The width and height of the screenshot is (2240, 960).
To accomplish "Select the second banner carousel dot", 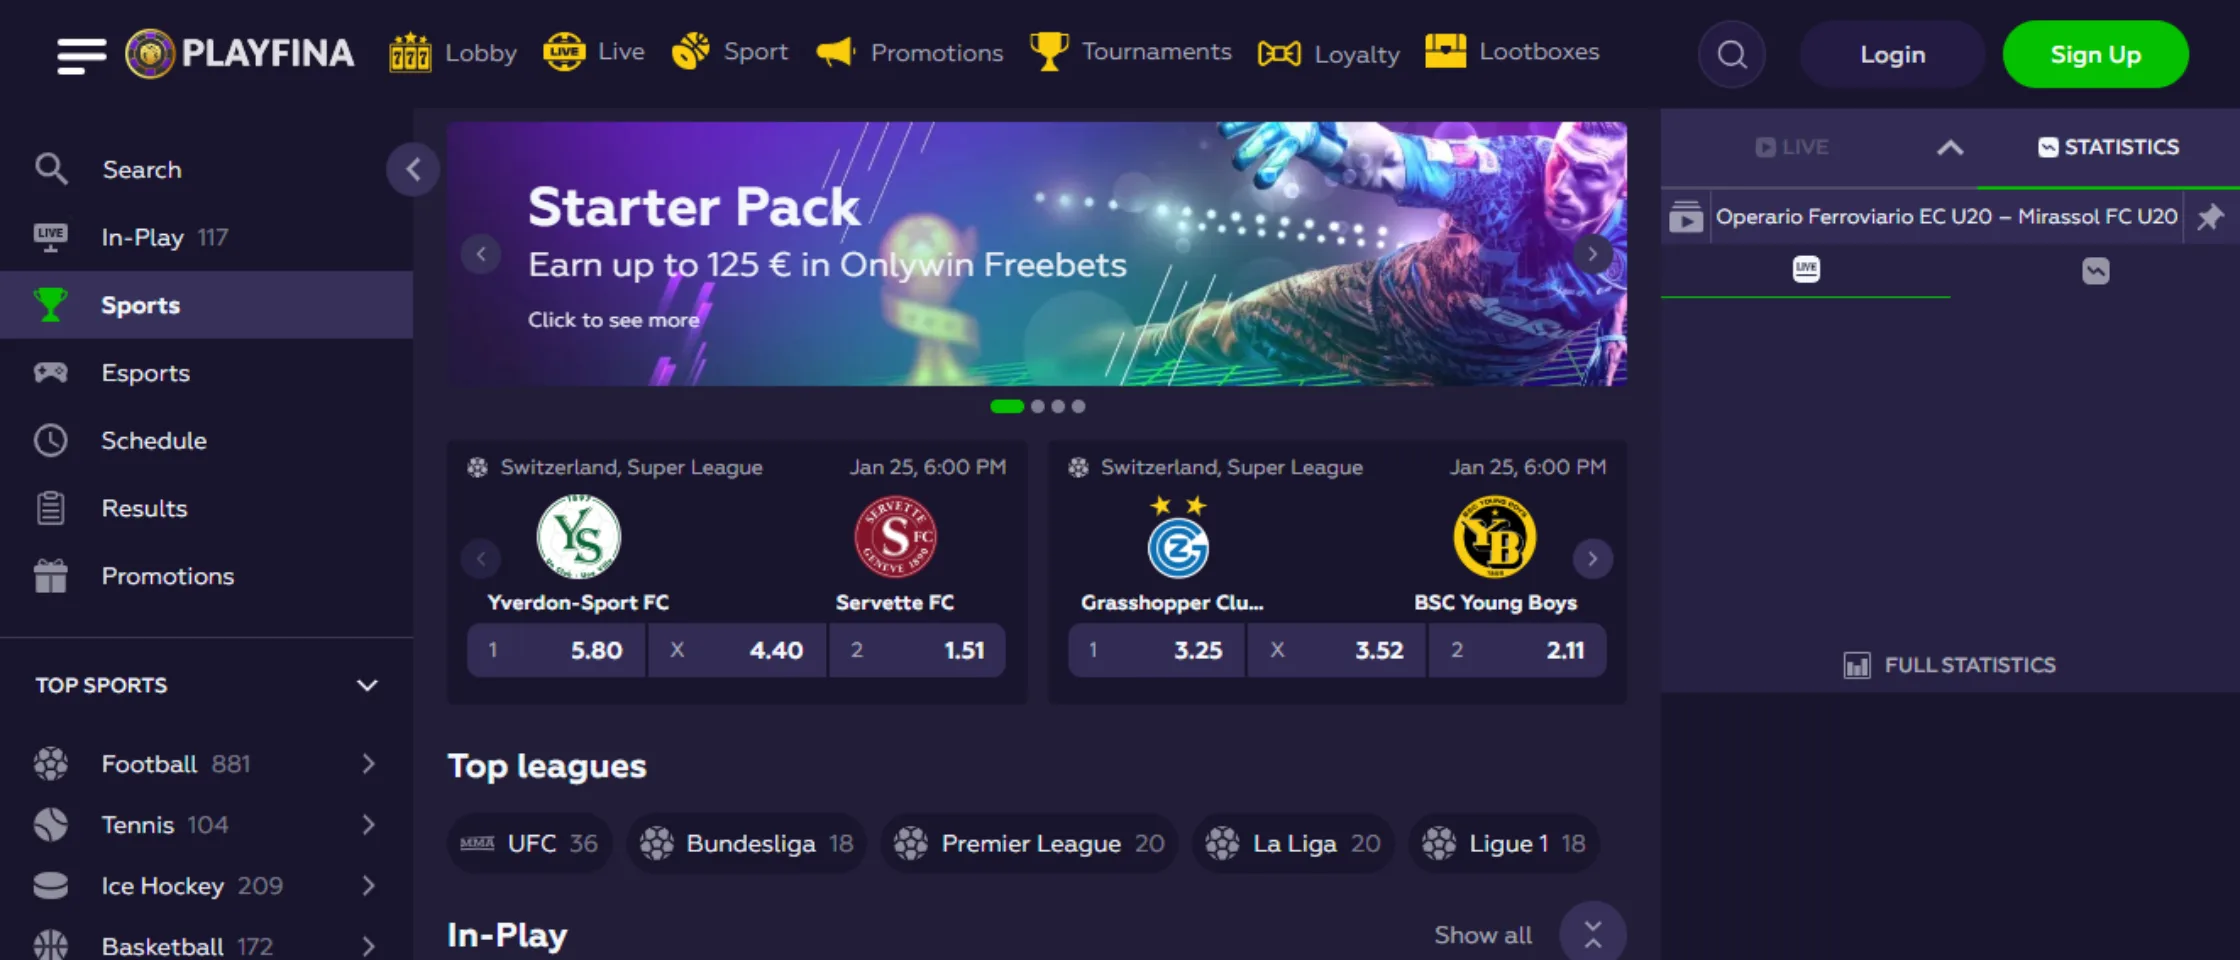I will [x=1037, y=406].
